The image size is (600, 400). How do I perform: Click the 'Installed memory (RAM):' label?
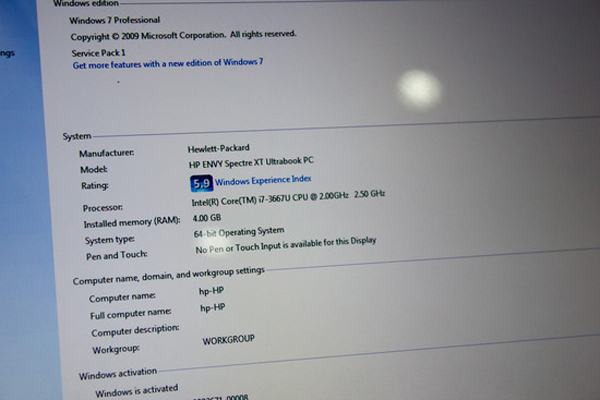[132, 222]
